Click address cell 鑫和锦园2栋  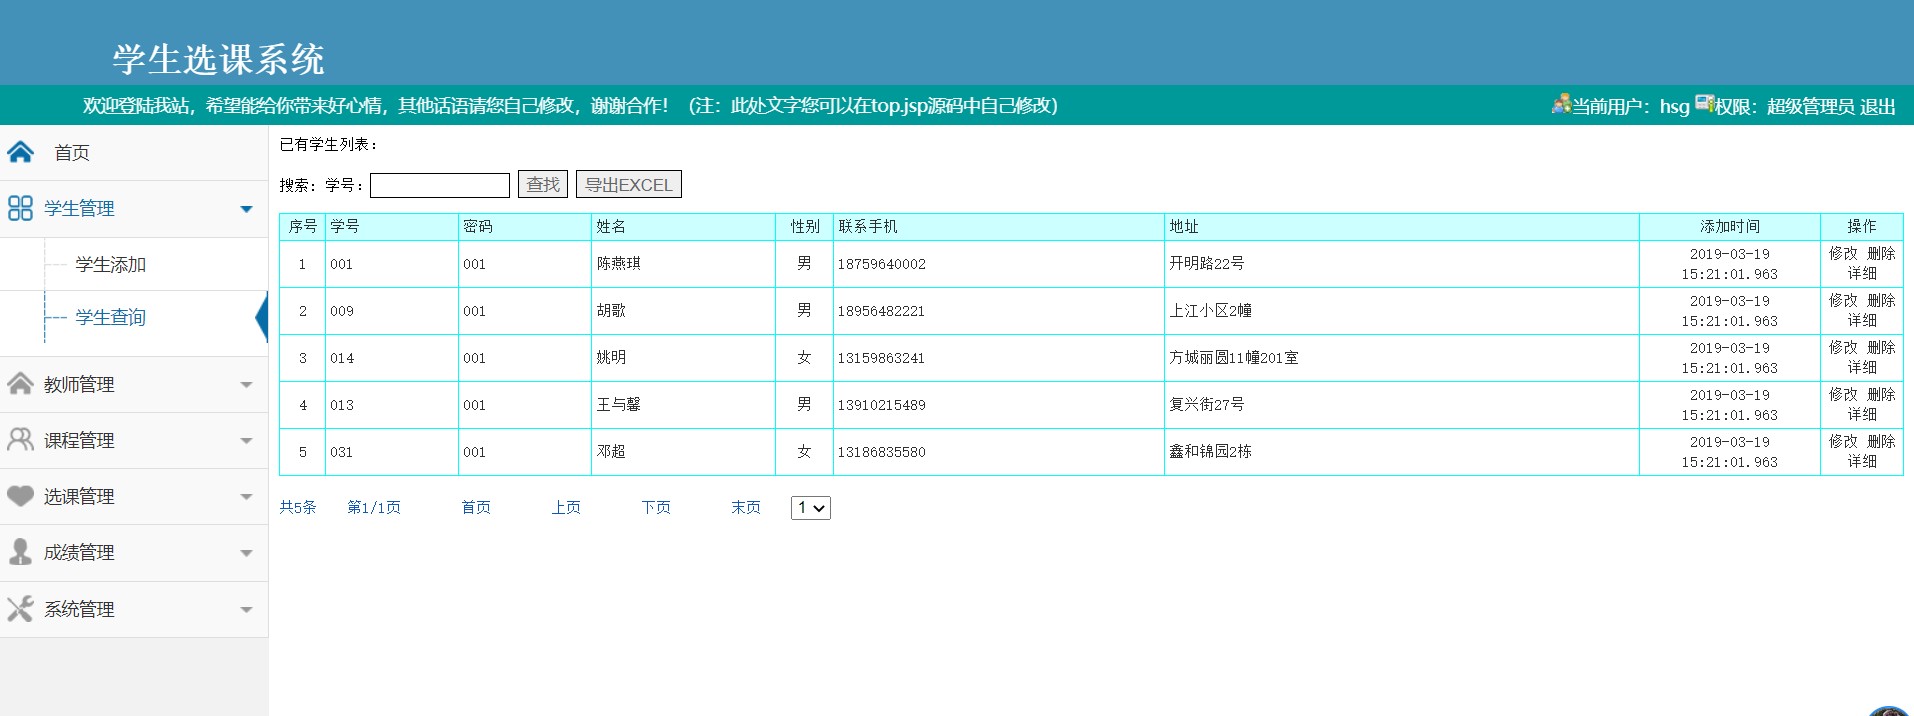coord(1211,452)
